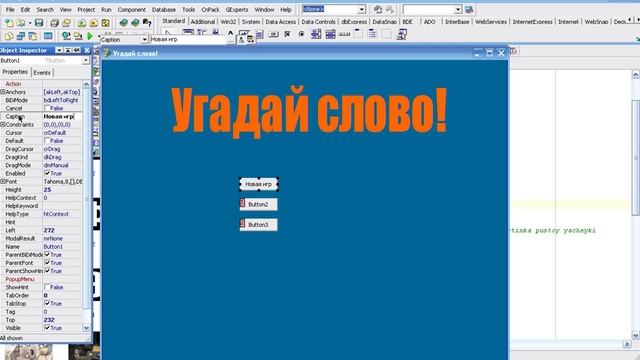Click the Save All icon
The width and height of the screenshot is (640, 360).
click(x=54, y=23)
